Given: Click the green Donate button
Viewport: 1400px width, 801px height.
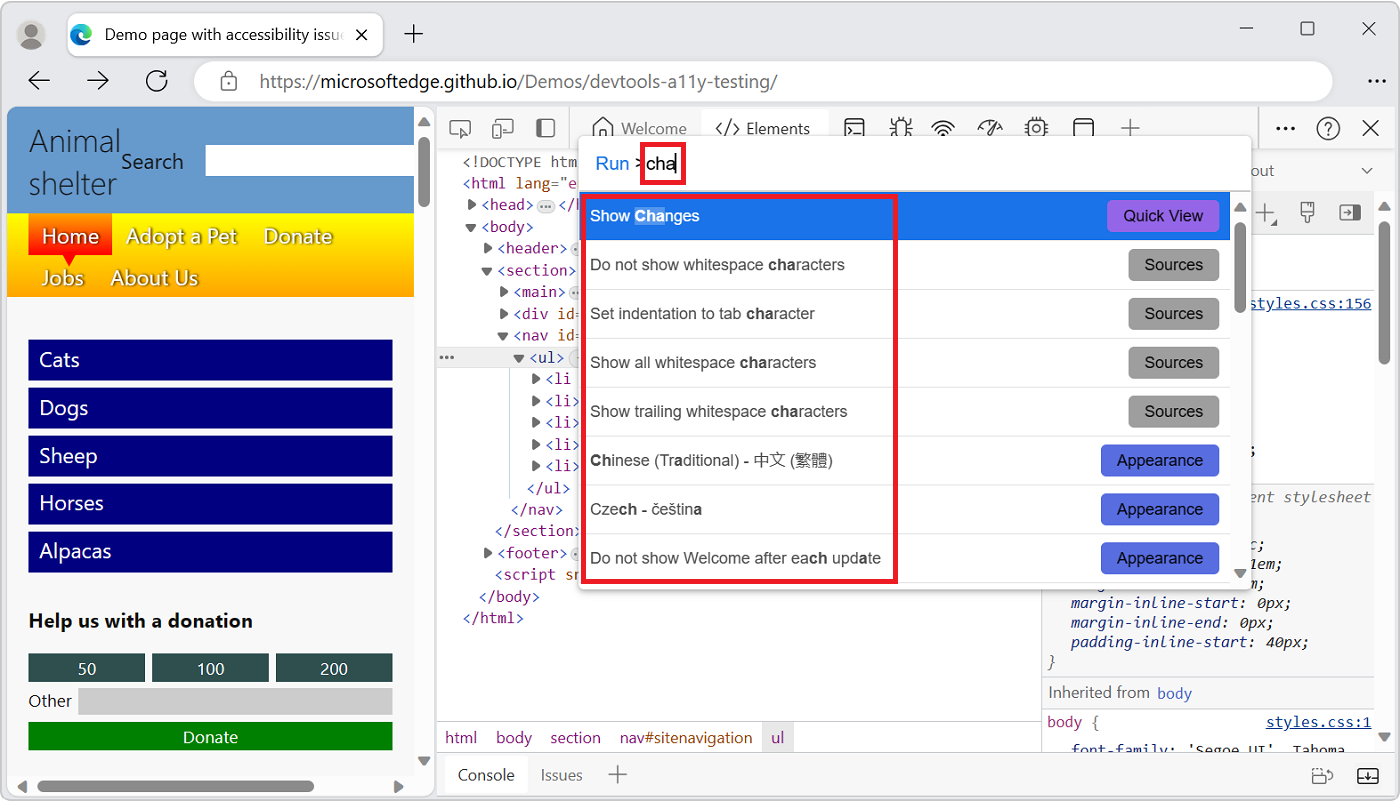Looking at the screenshot, I should coord(210,736).
